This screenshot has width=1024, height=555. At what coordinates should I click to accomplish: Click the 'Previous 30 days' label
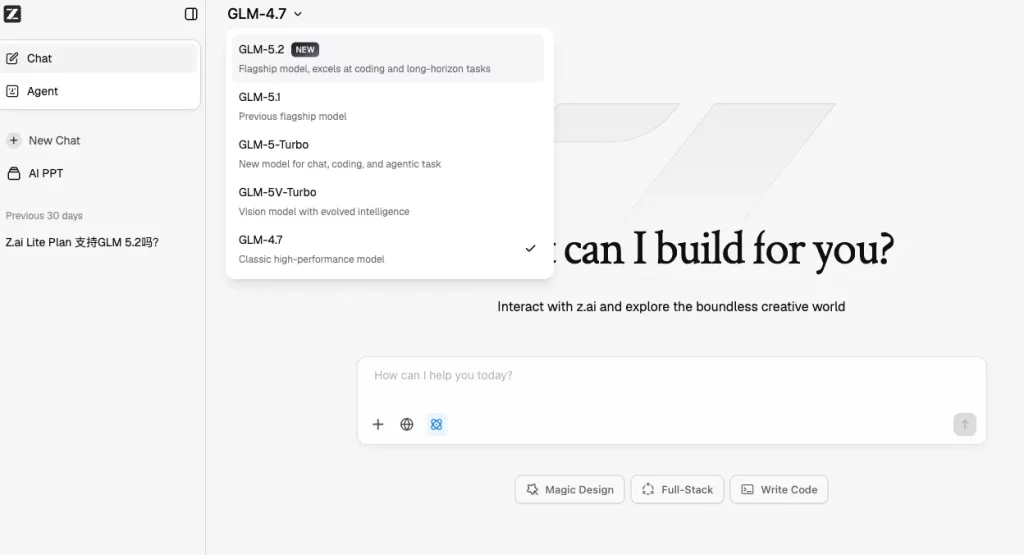click(x=44, y=215)
